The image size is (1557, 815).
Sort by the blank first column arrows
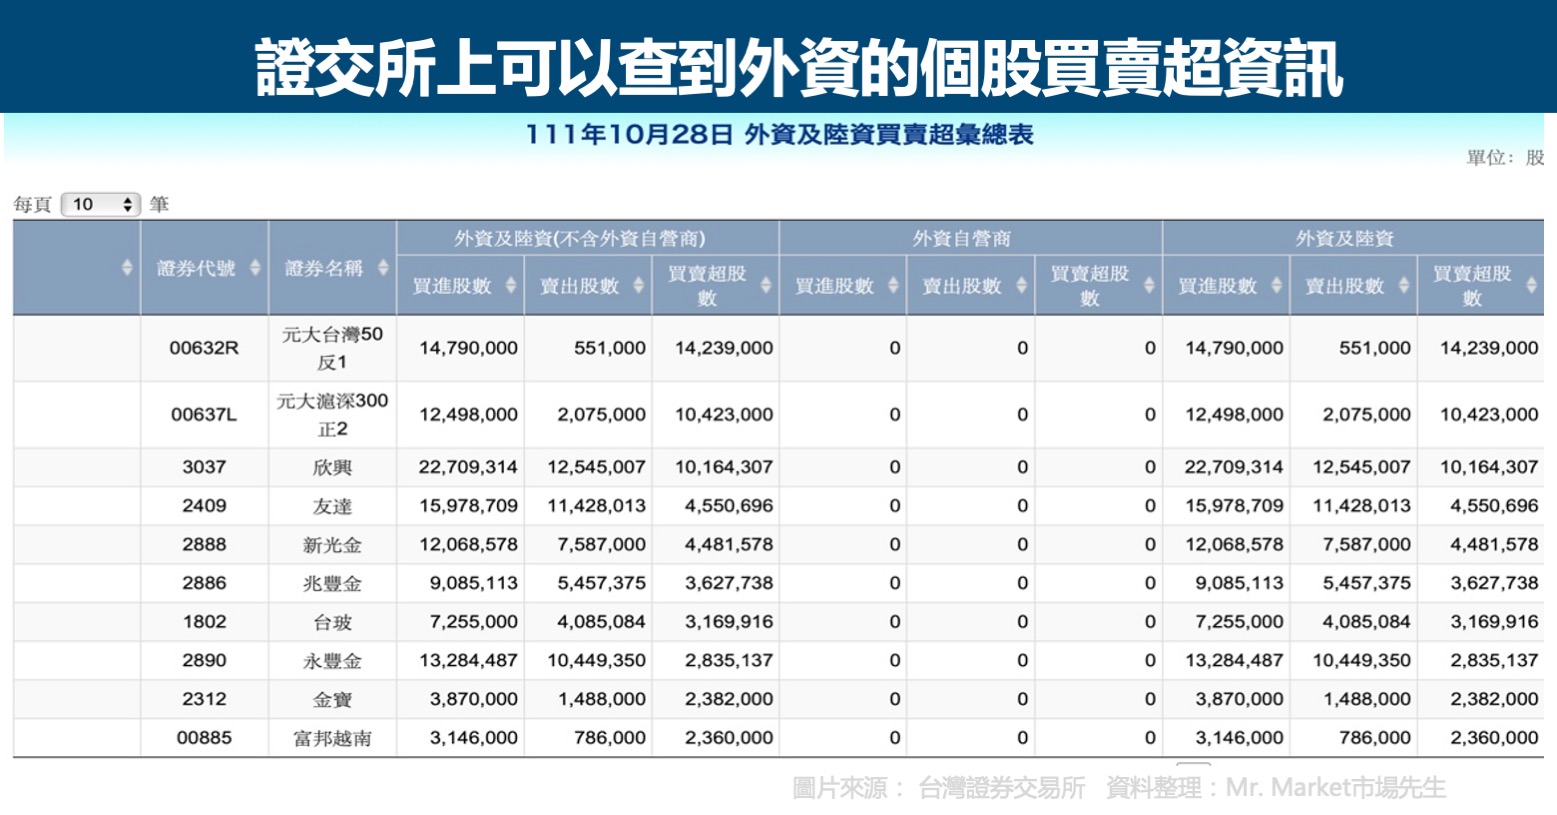[x=127, y=268]
